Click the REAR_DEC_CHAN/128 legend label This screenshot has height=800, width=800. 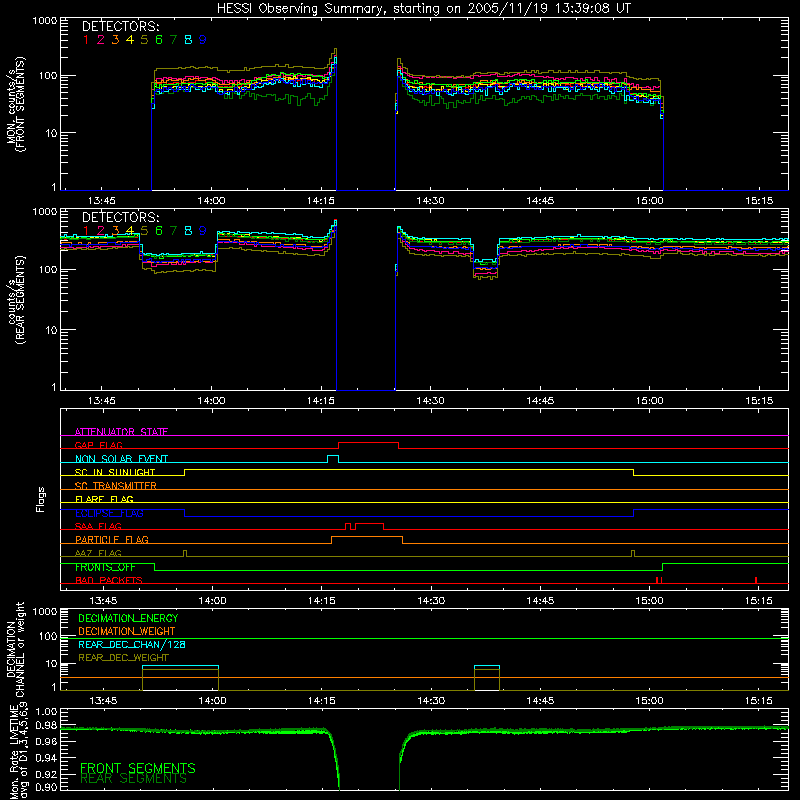coord(132,644)
